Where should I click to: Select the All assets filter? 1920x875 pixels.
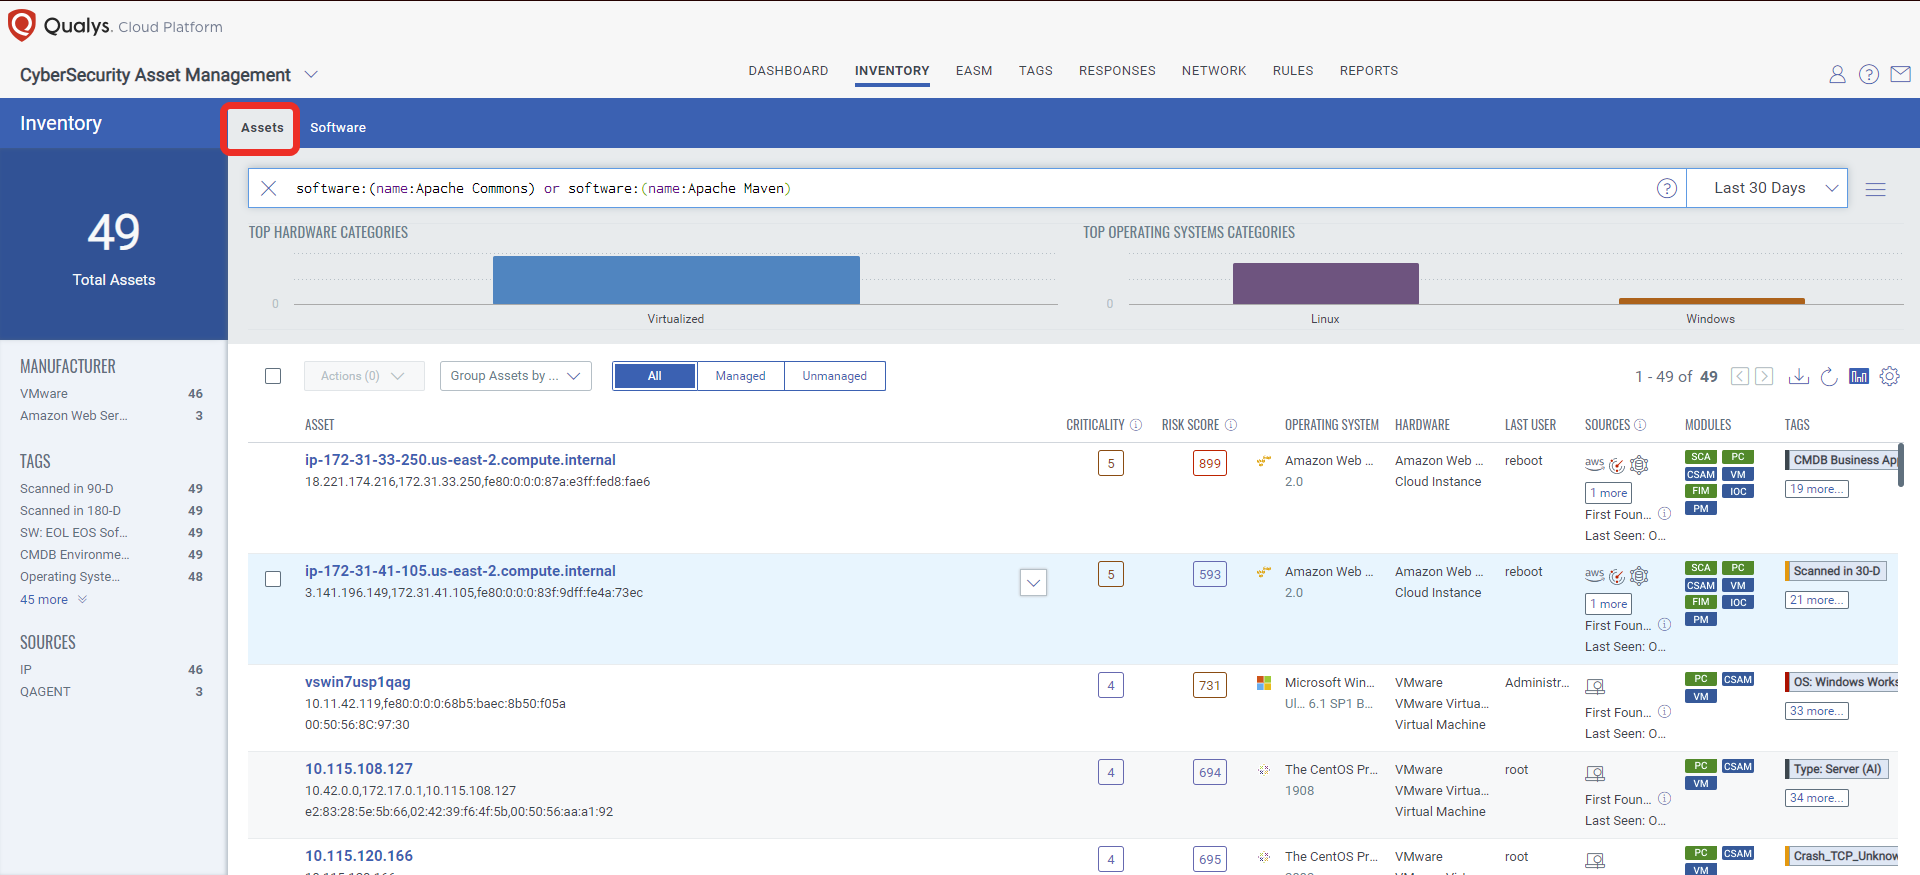coord(655,376)
